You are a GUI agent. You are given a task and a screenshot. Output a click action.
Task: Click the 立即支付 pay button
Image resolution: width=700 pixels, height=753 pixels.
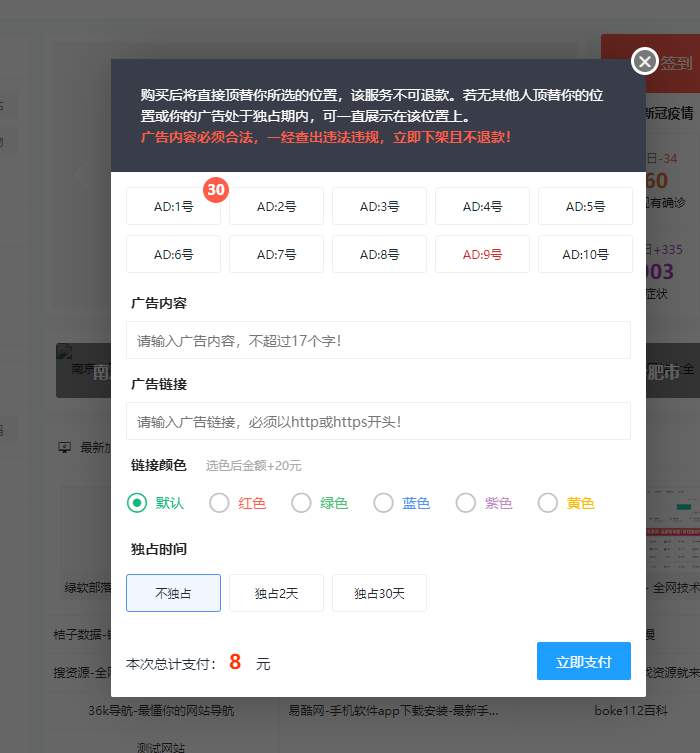tap(584, 661)
